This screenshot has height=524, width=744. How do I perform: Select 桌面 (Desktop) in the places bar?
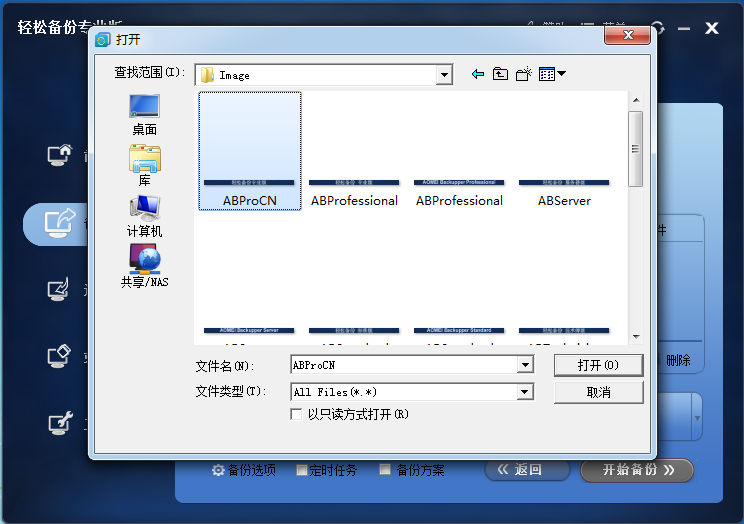tap(144, 115)
